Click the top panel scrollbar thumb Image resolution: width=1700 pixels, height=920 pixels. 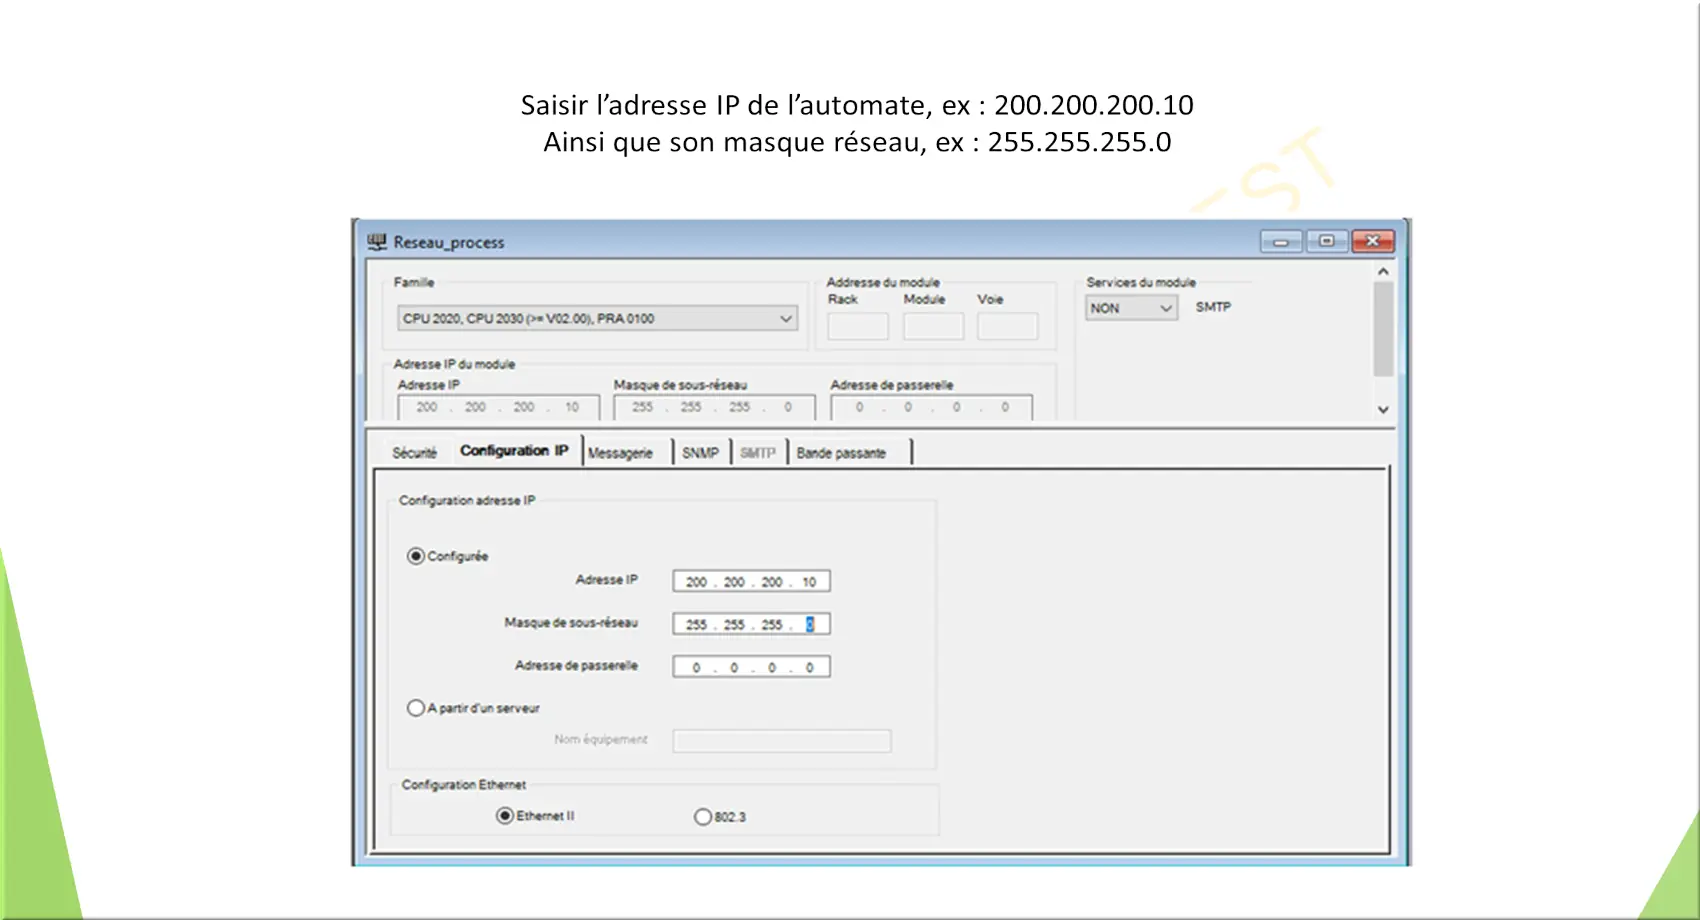(1383, 329)
